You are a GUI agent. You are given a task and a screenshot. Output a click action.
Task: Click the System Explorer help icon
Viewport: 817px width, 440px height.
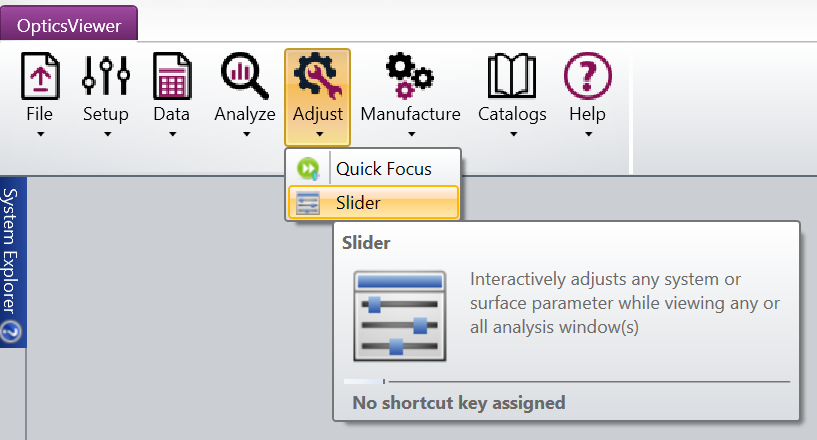12,333
